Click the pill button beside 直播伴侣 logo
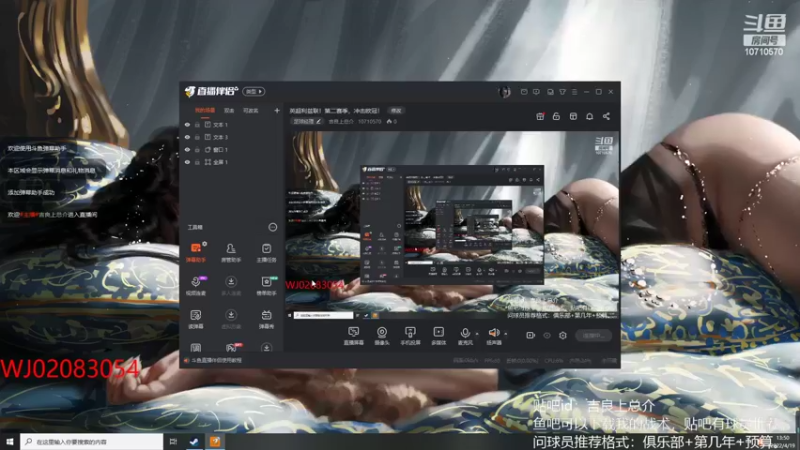Image resolution: width=800 pixels, height=450 pixels. (254, 91)
